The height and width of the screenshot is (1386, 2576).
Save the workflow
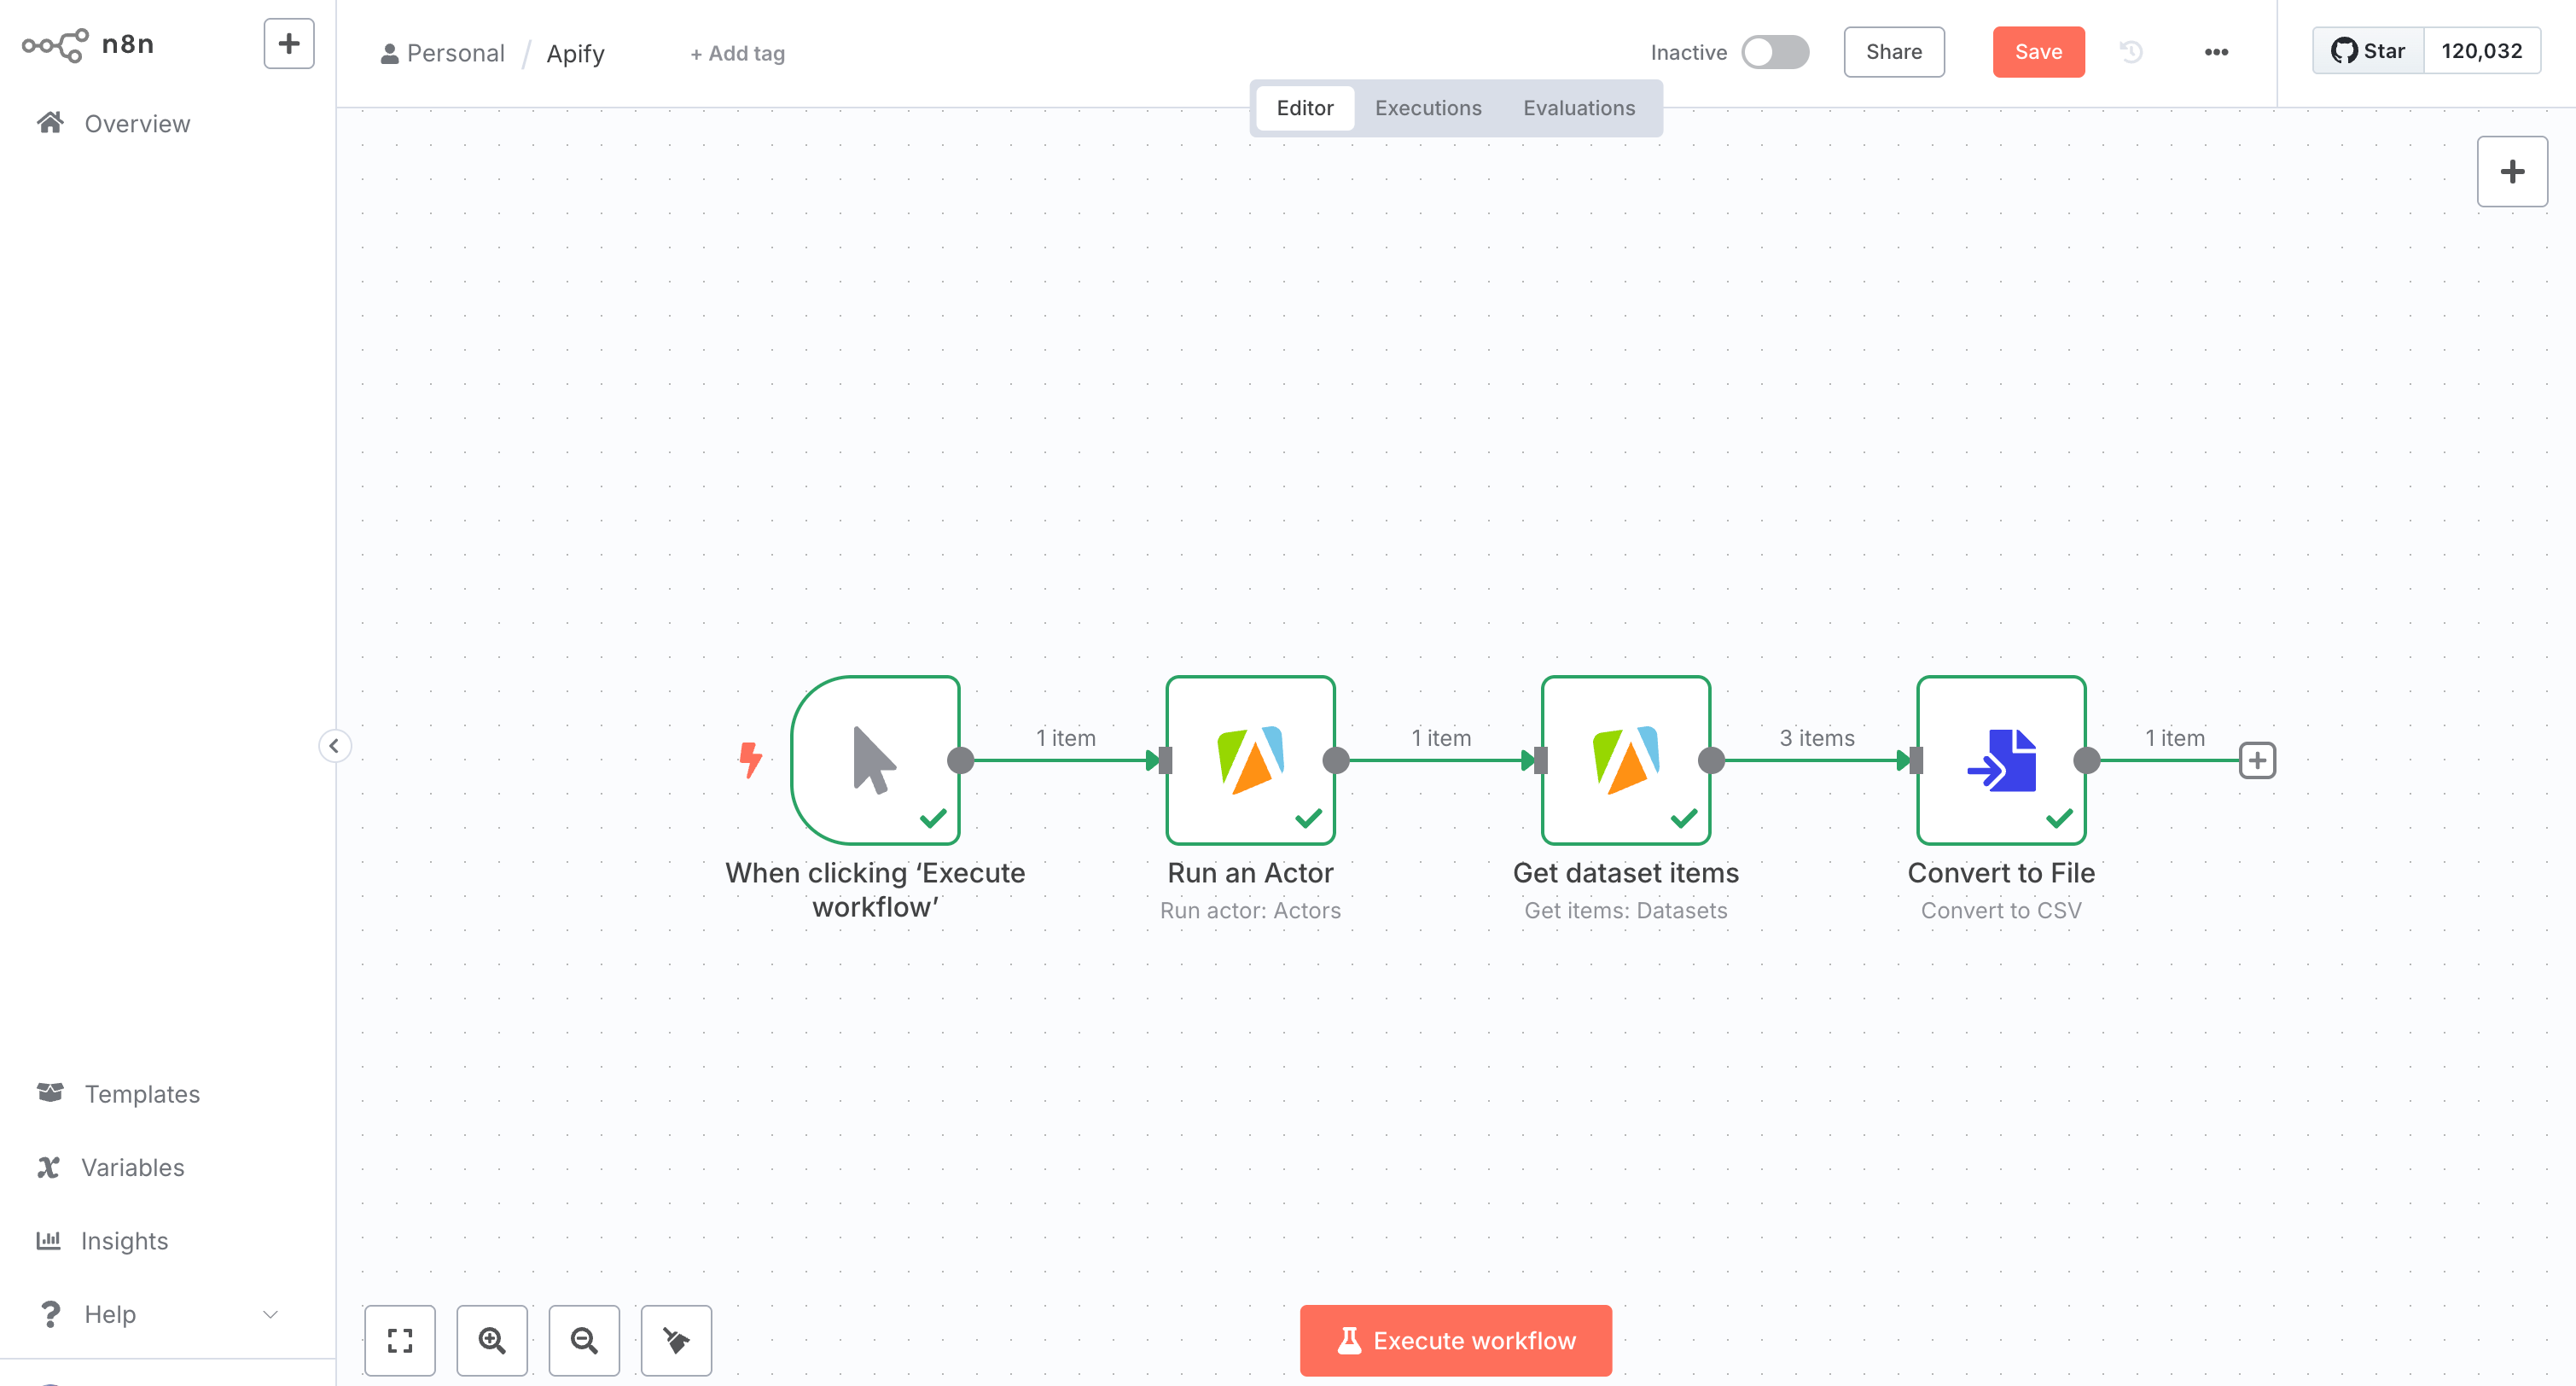(x=2038, y=52)
